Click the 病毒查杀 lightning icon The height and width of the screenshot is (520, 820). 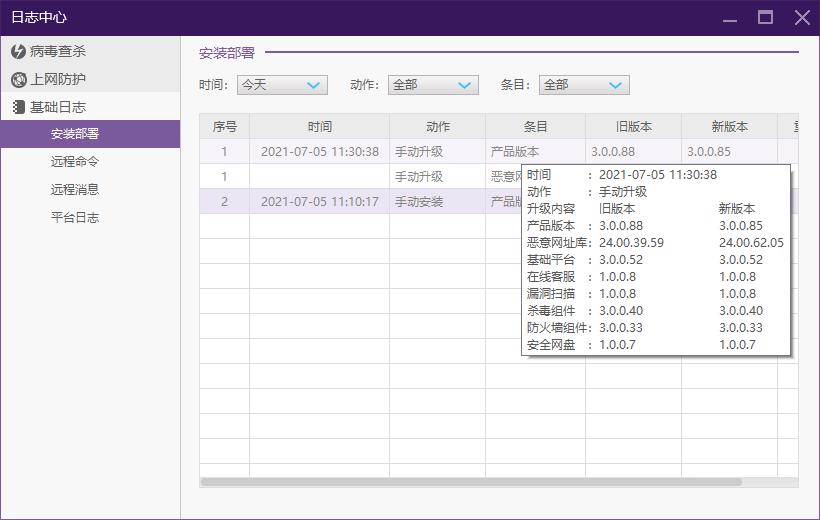click(x=18, y=51)
